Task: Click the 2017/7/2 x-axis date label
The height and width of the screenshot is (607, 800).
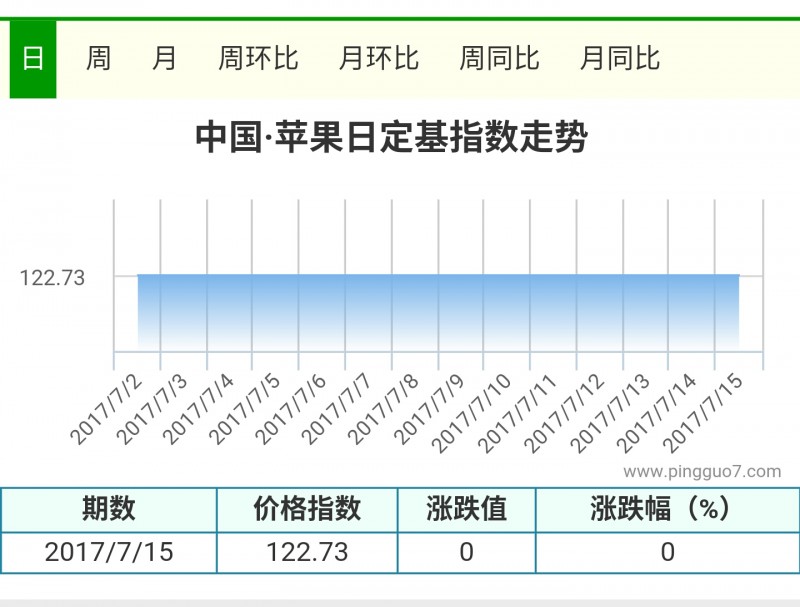Action: point(106,410)
